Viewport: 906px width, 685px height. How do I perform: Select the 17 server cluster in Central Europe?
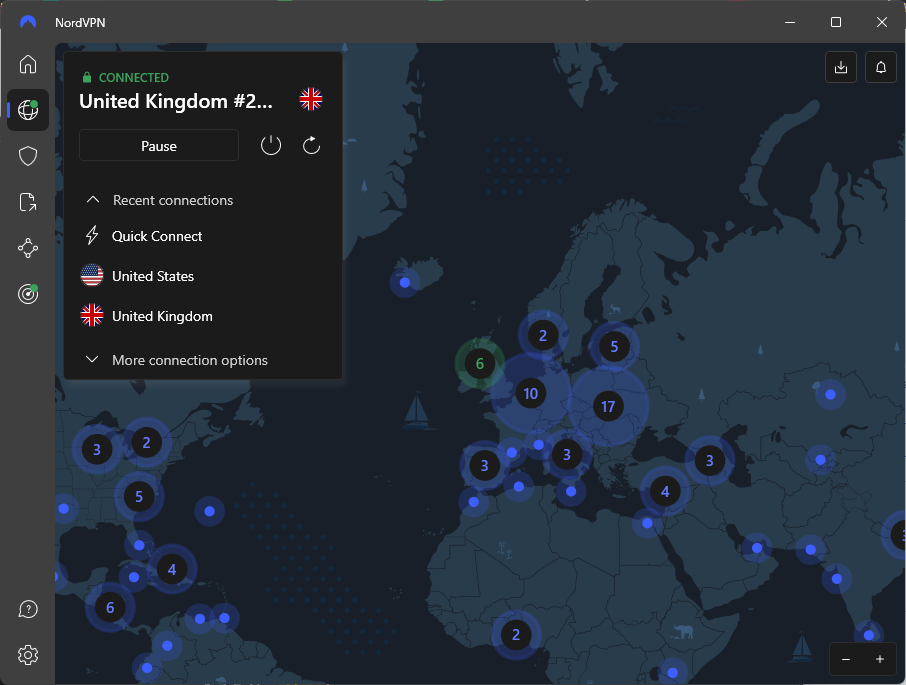click(608, 407)
